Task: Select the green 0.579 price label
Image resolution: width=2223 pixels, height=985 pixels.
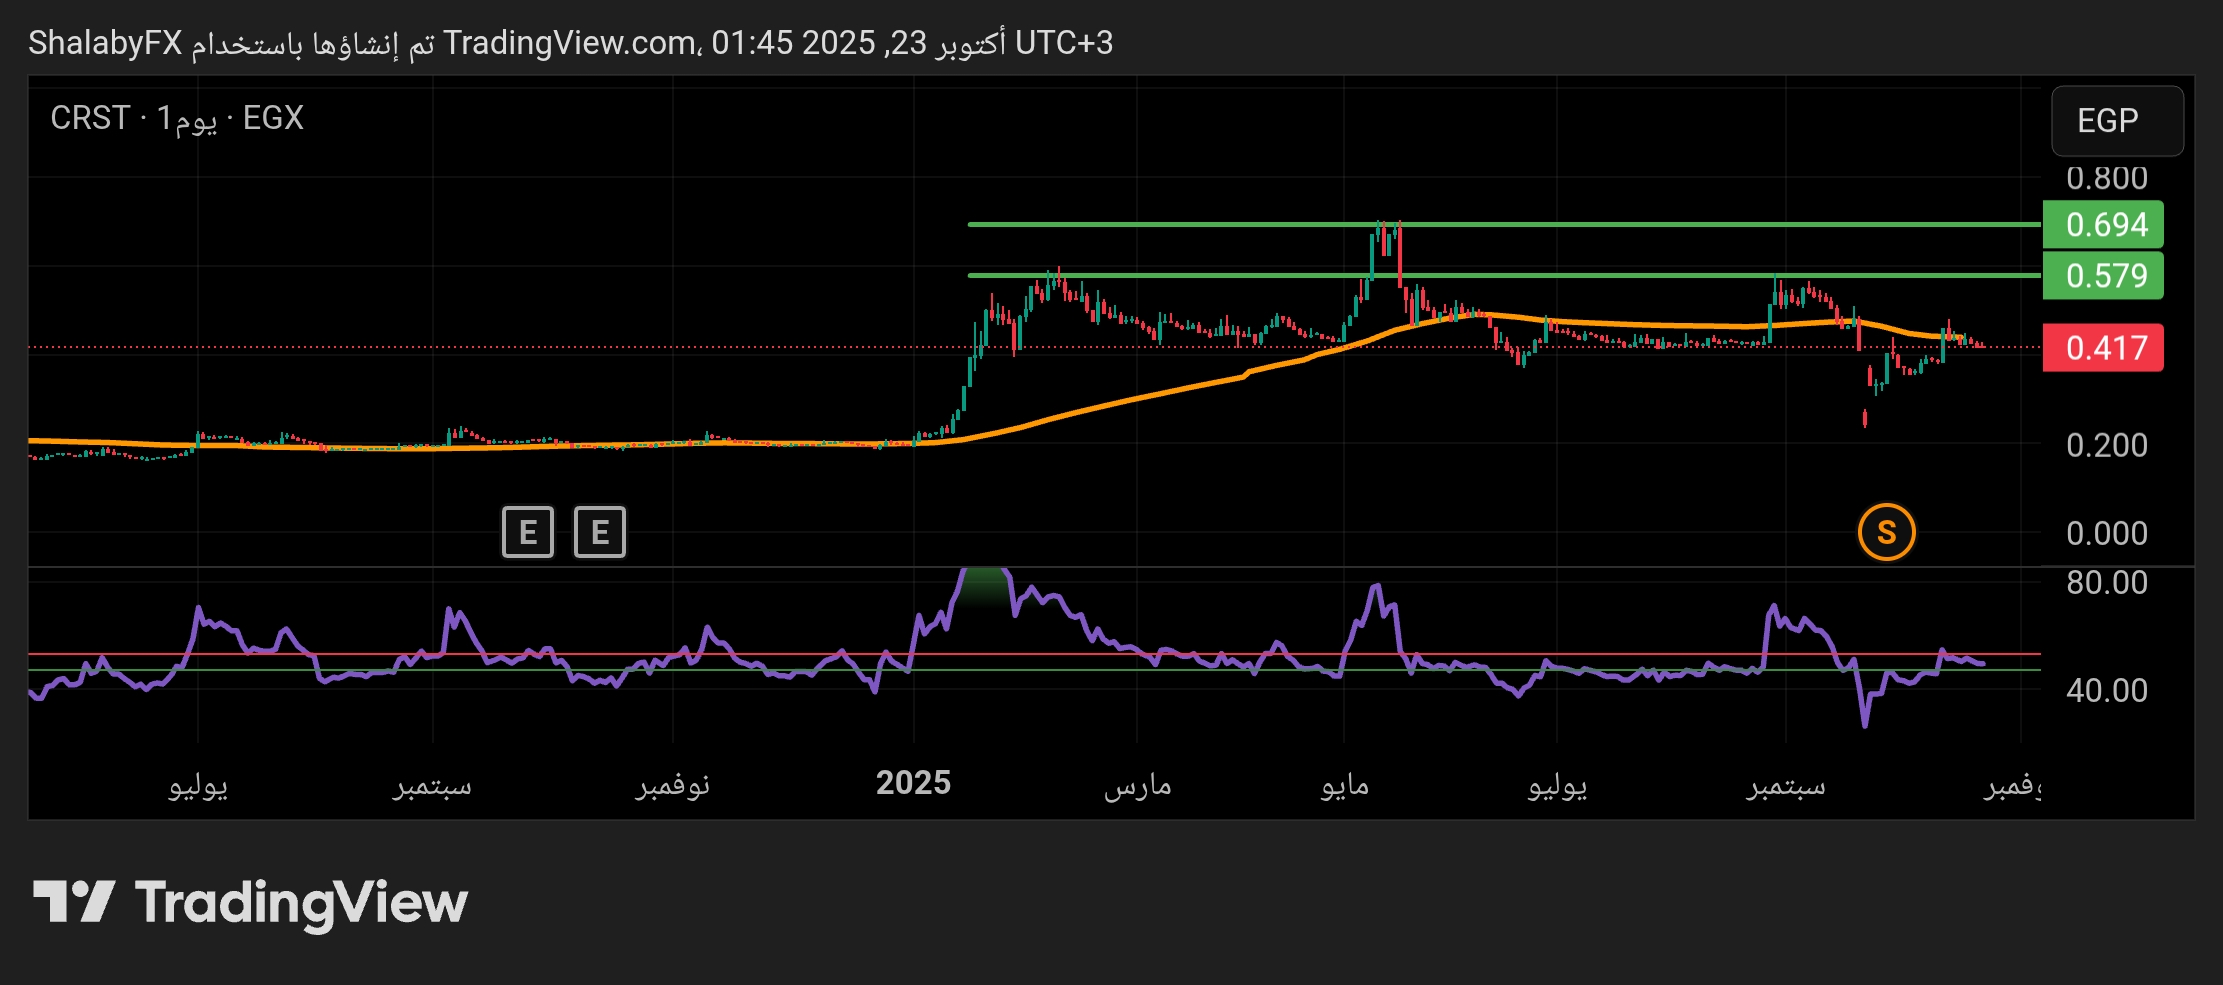Action: [2103, 276]
